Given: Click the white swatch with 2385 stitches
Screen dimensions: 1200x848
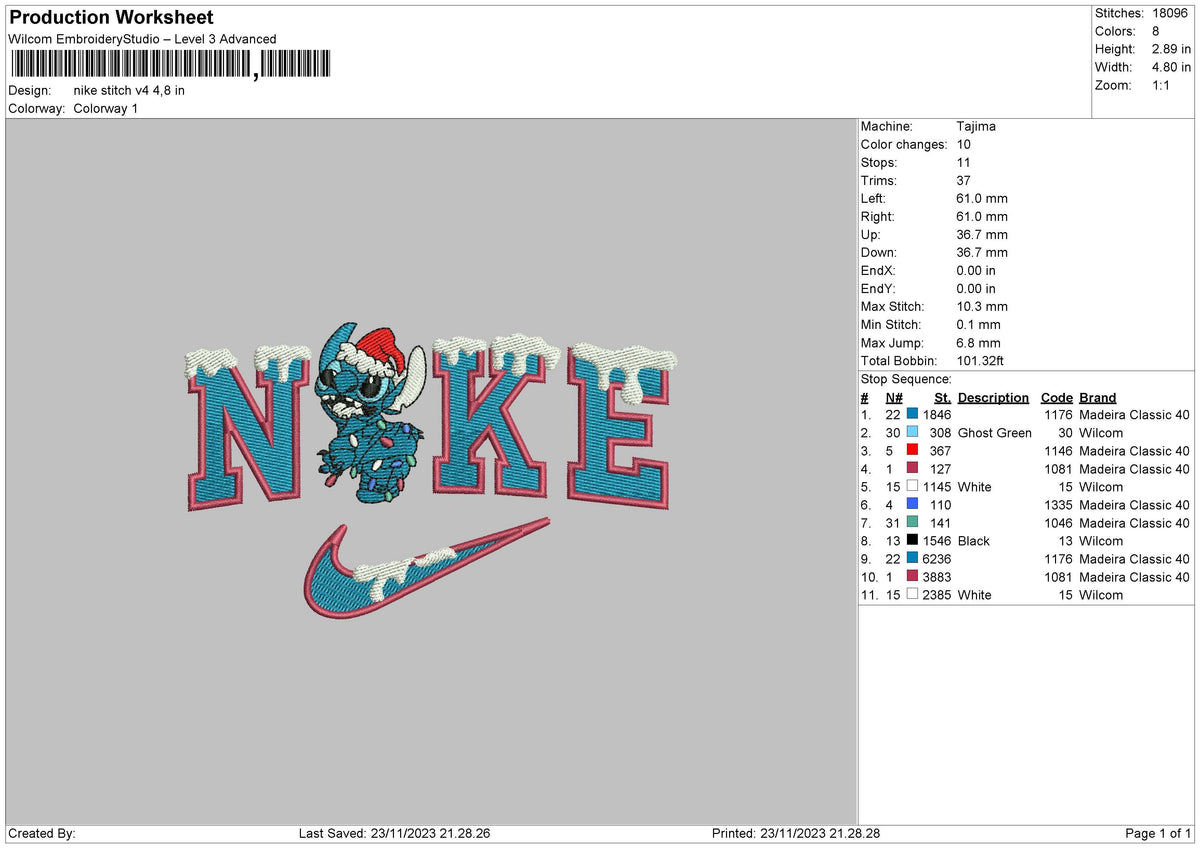Looking at the screenshot, I should pyautogui.click(x=912, y=595).
